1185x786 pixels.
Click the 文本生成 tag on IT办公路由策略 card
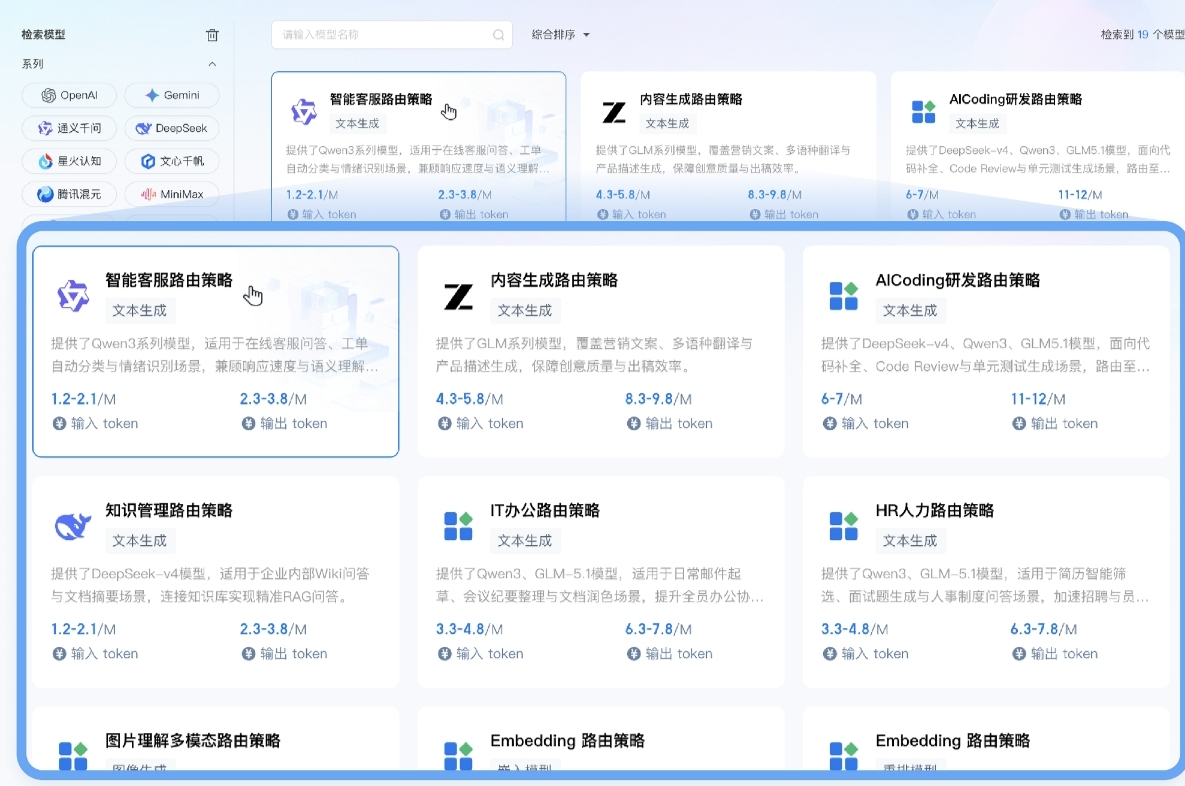[x=524, y=541]
